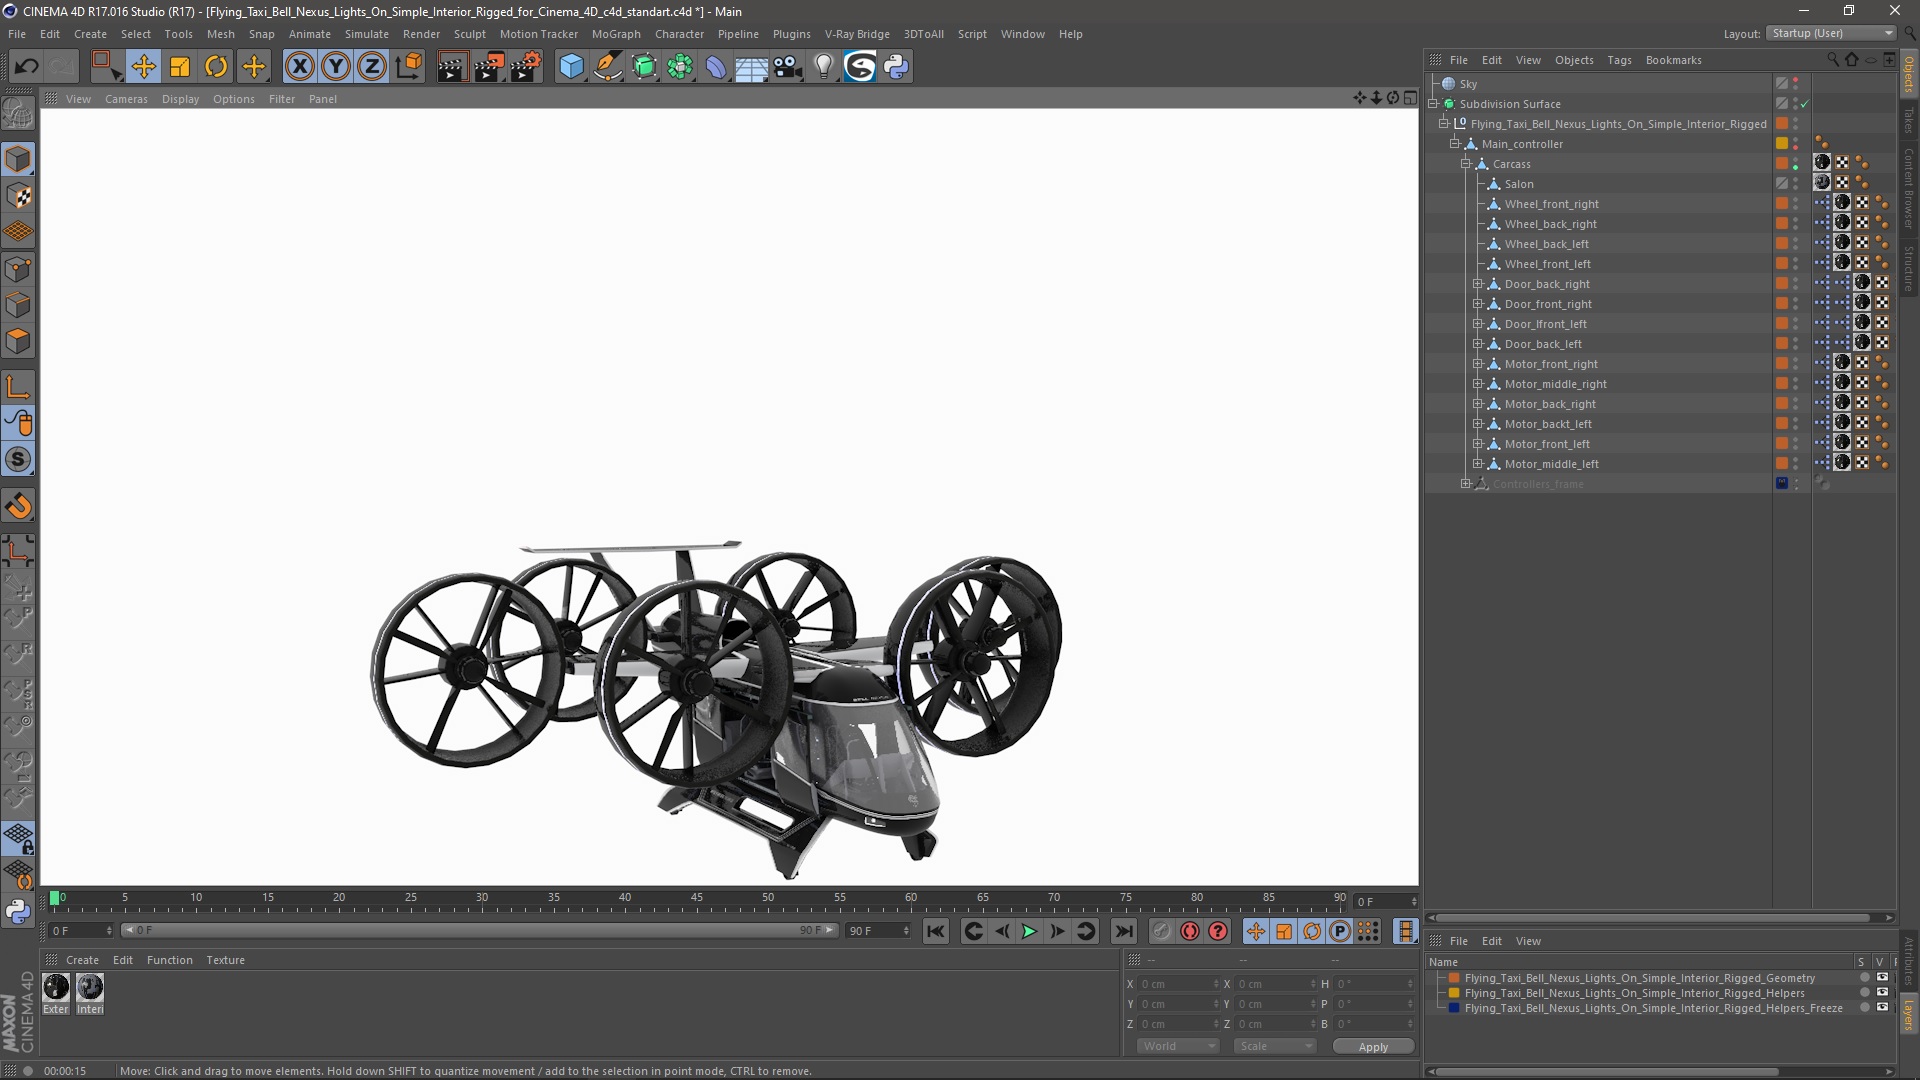The width and height of the screenshot is (1920, 1080).
Task: Open the Spline pen tool icon
Action: click(608, 67)
